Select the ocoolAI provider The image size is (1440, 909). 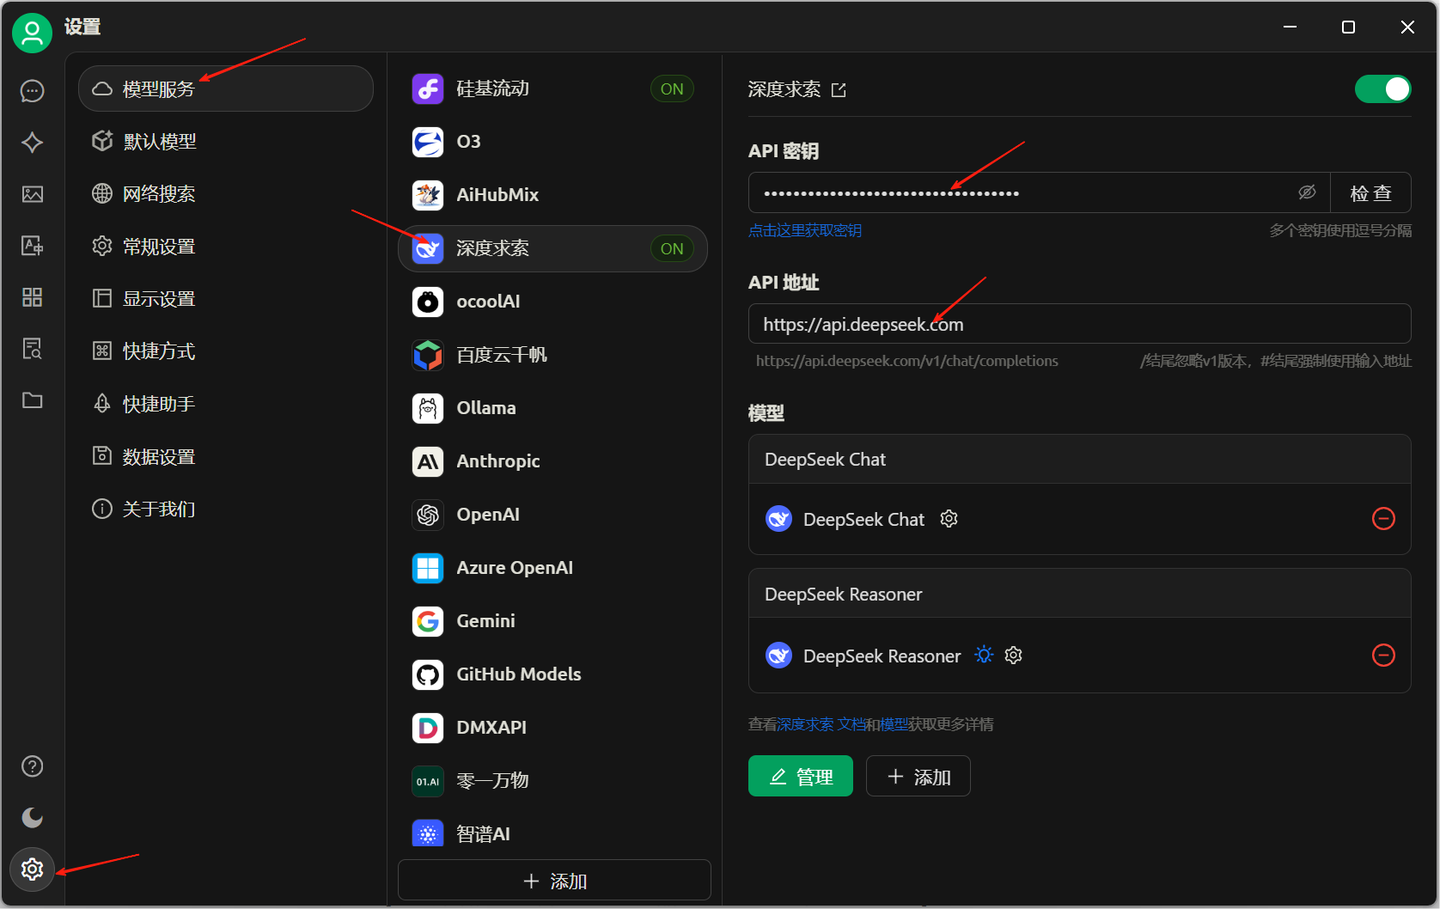(553, 301)
